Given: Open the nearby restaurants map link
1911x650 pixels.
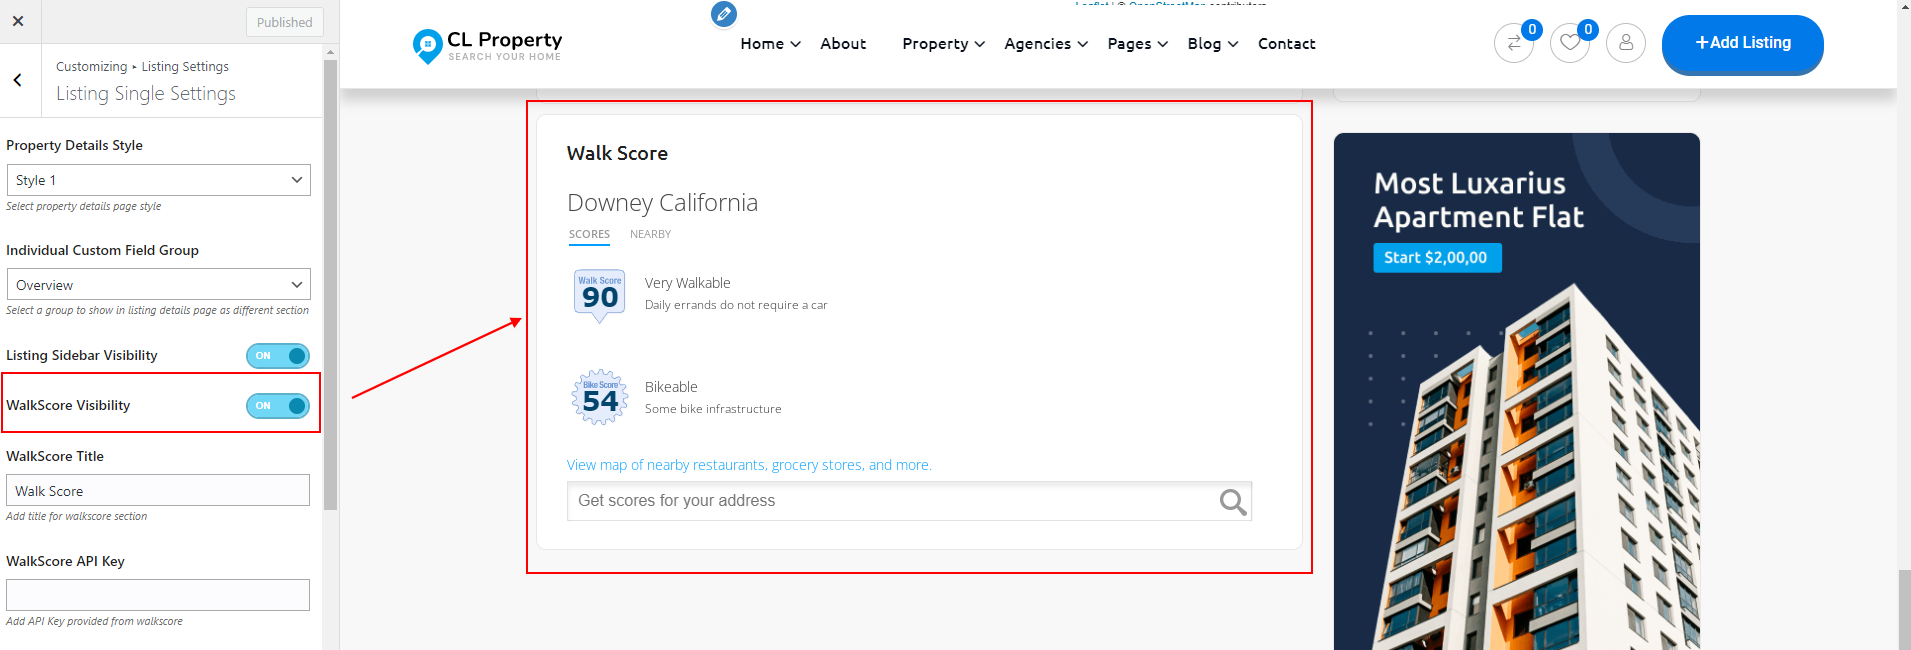Looking at the screenshot, I should coord(749,465).
